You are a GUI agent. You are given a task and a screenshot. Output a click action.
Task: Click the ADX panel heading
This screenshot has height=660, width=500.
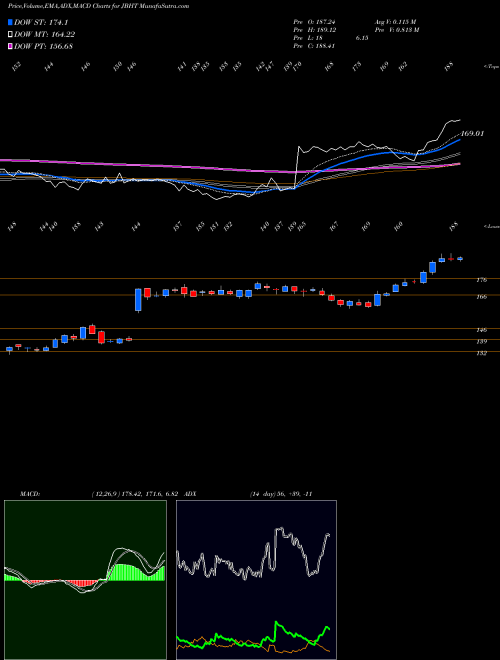coord(190,494)
